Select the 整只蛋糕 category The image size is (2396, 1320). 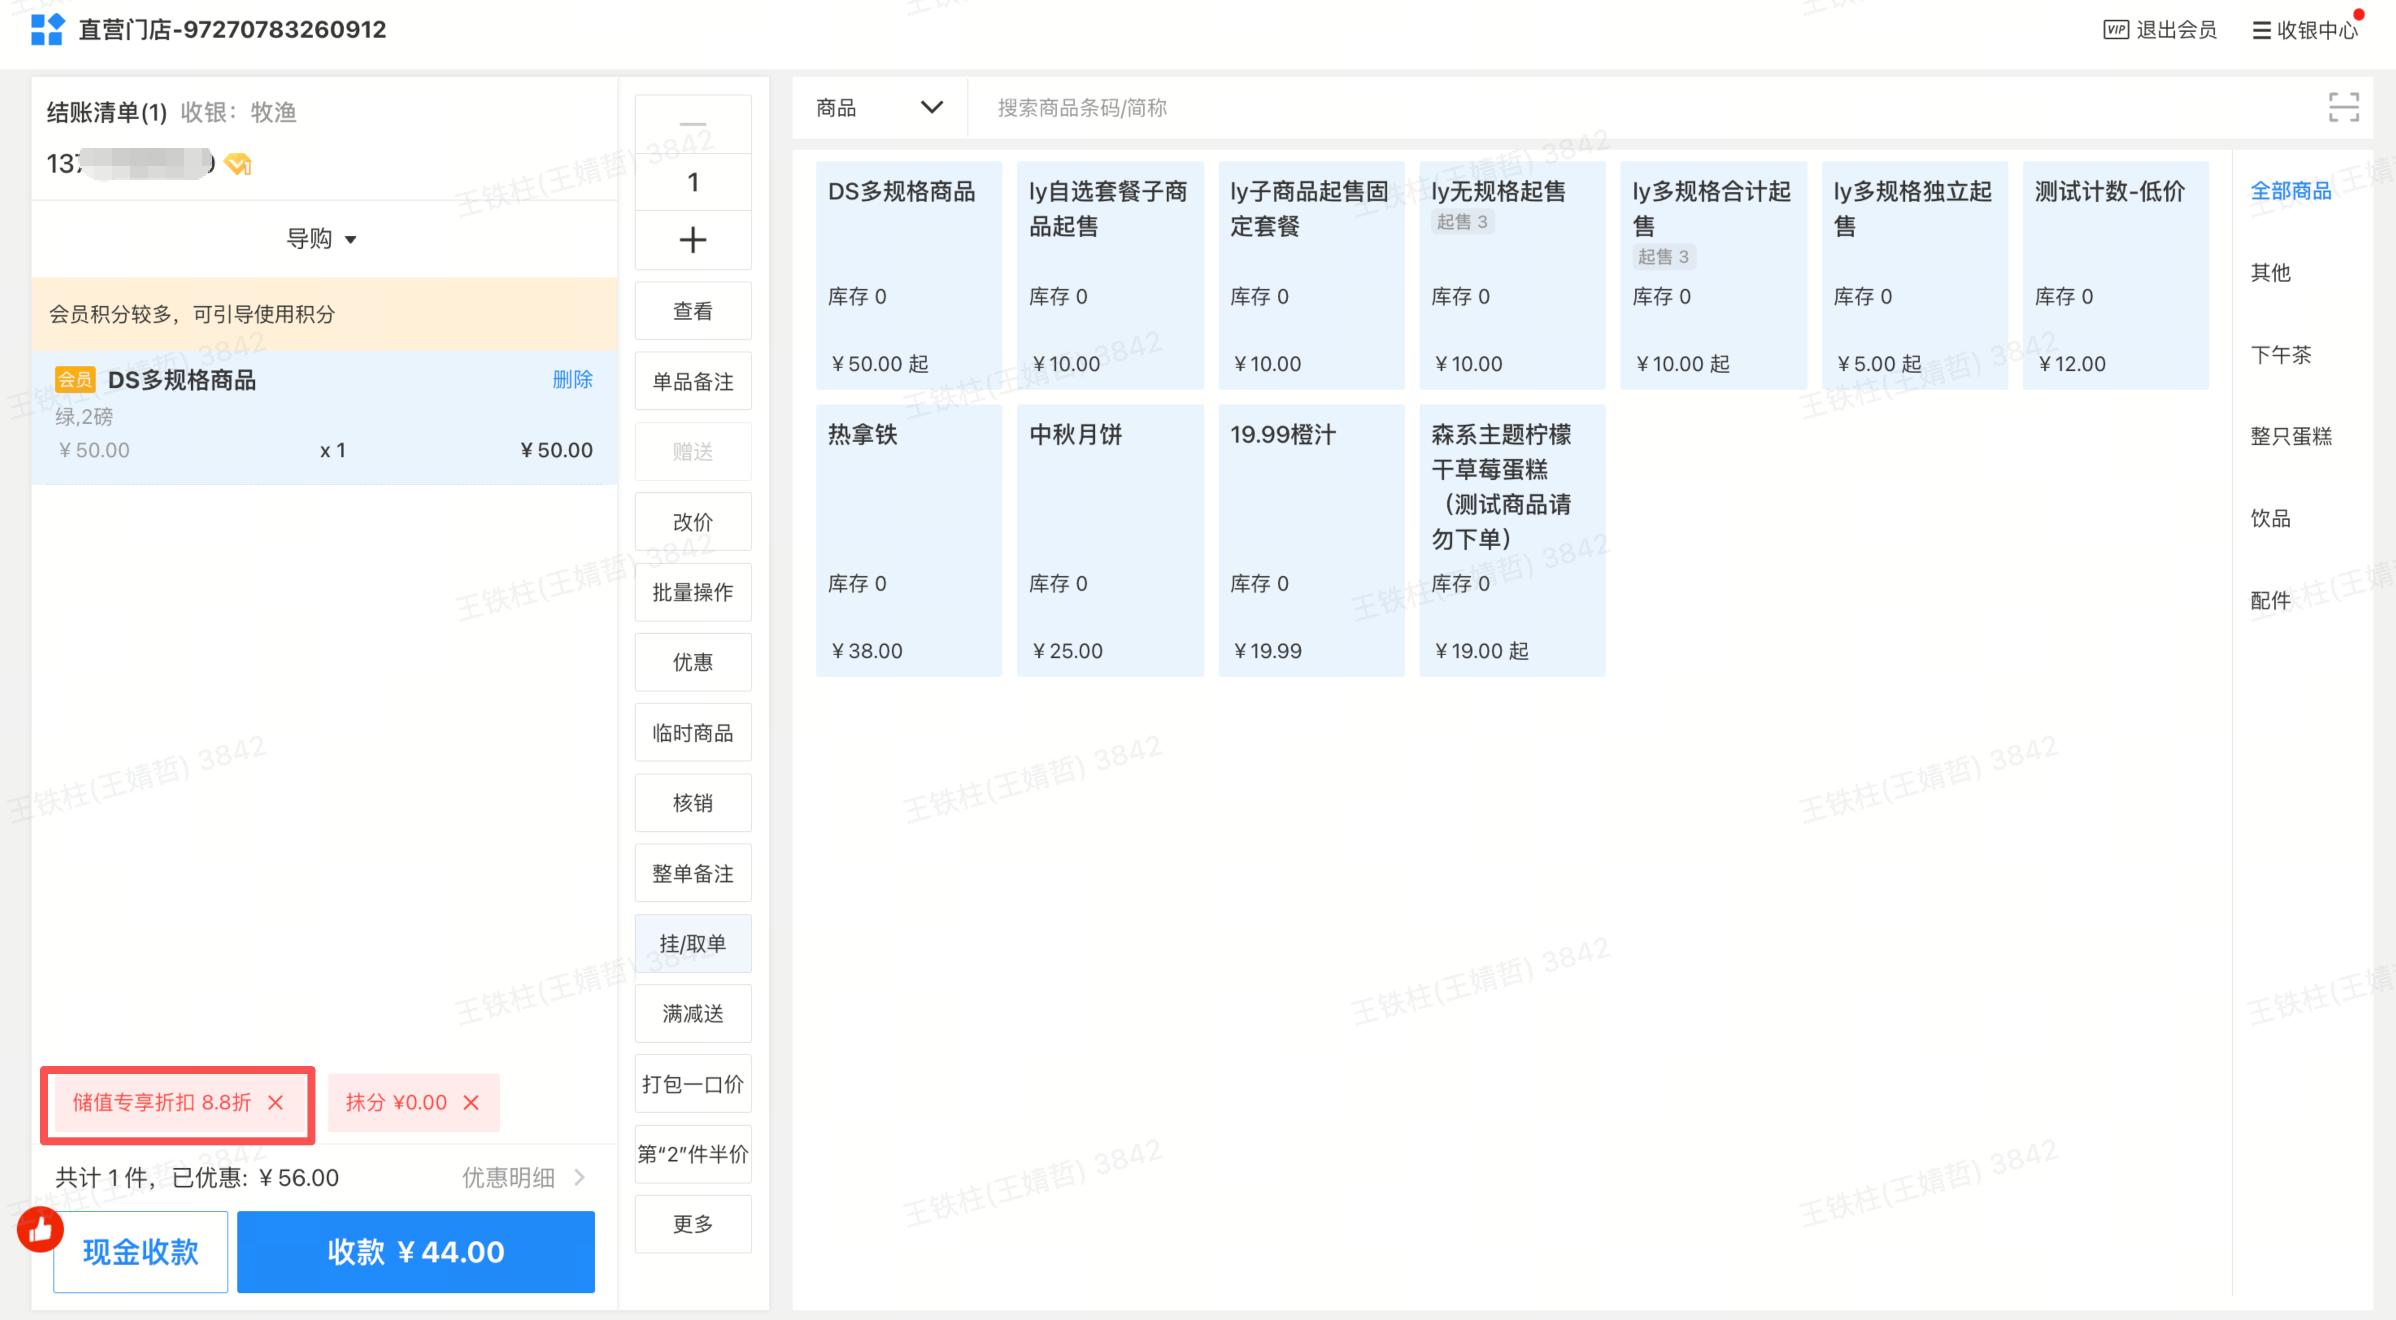tap(2290, 437)
